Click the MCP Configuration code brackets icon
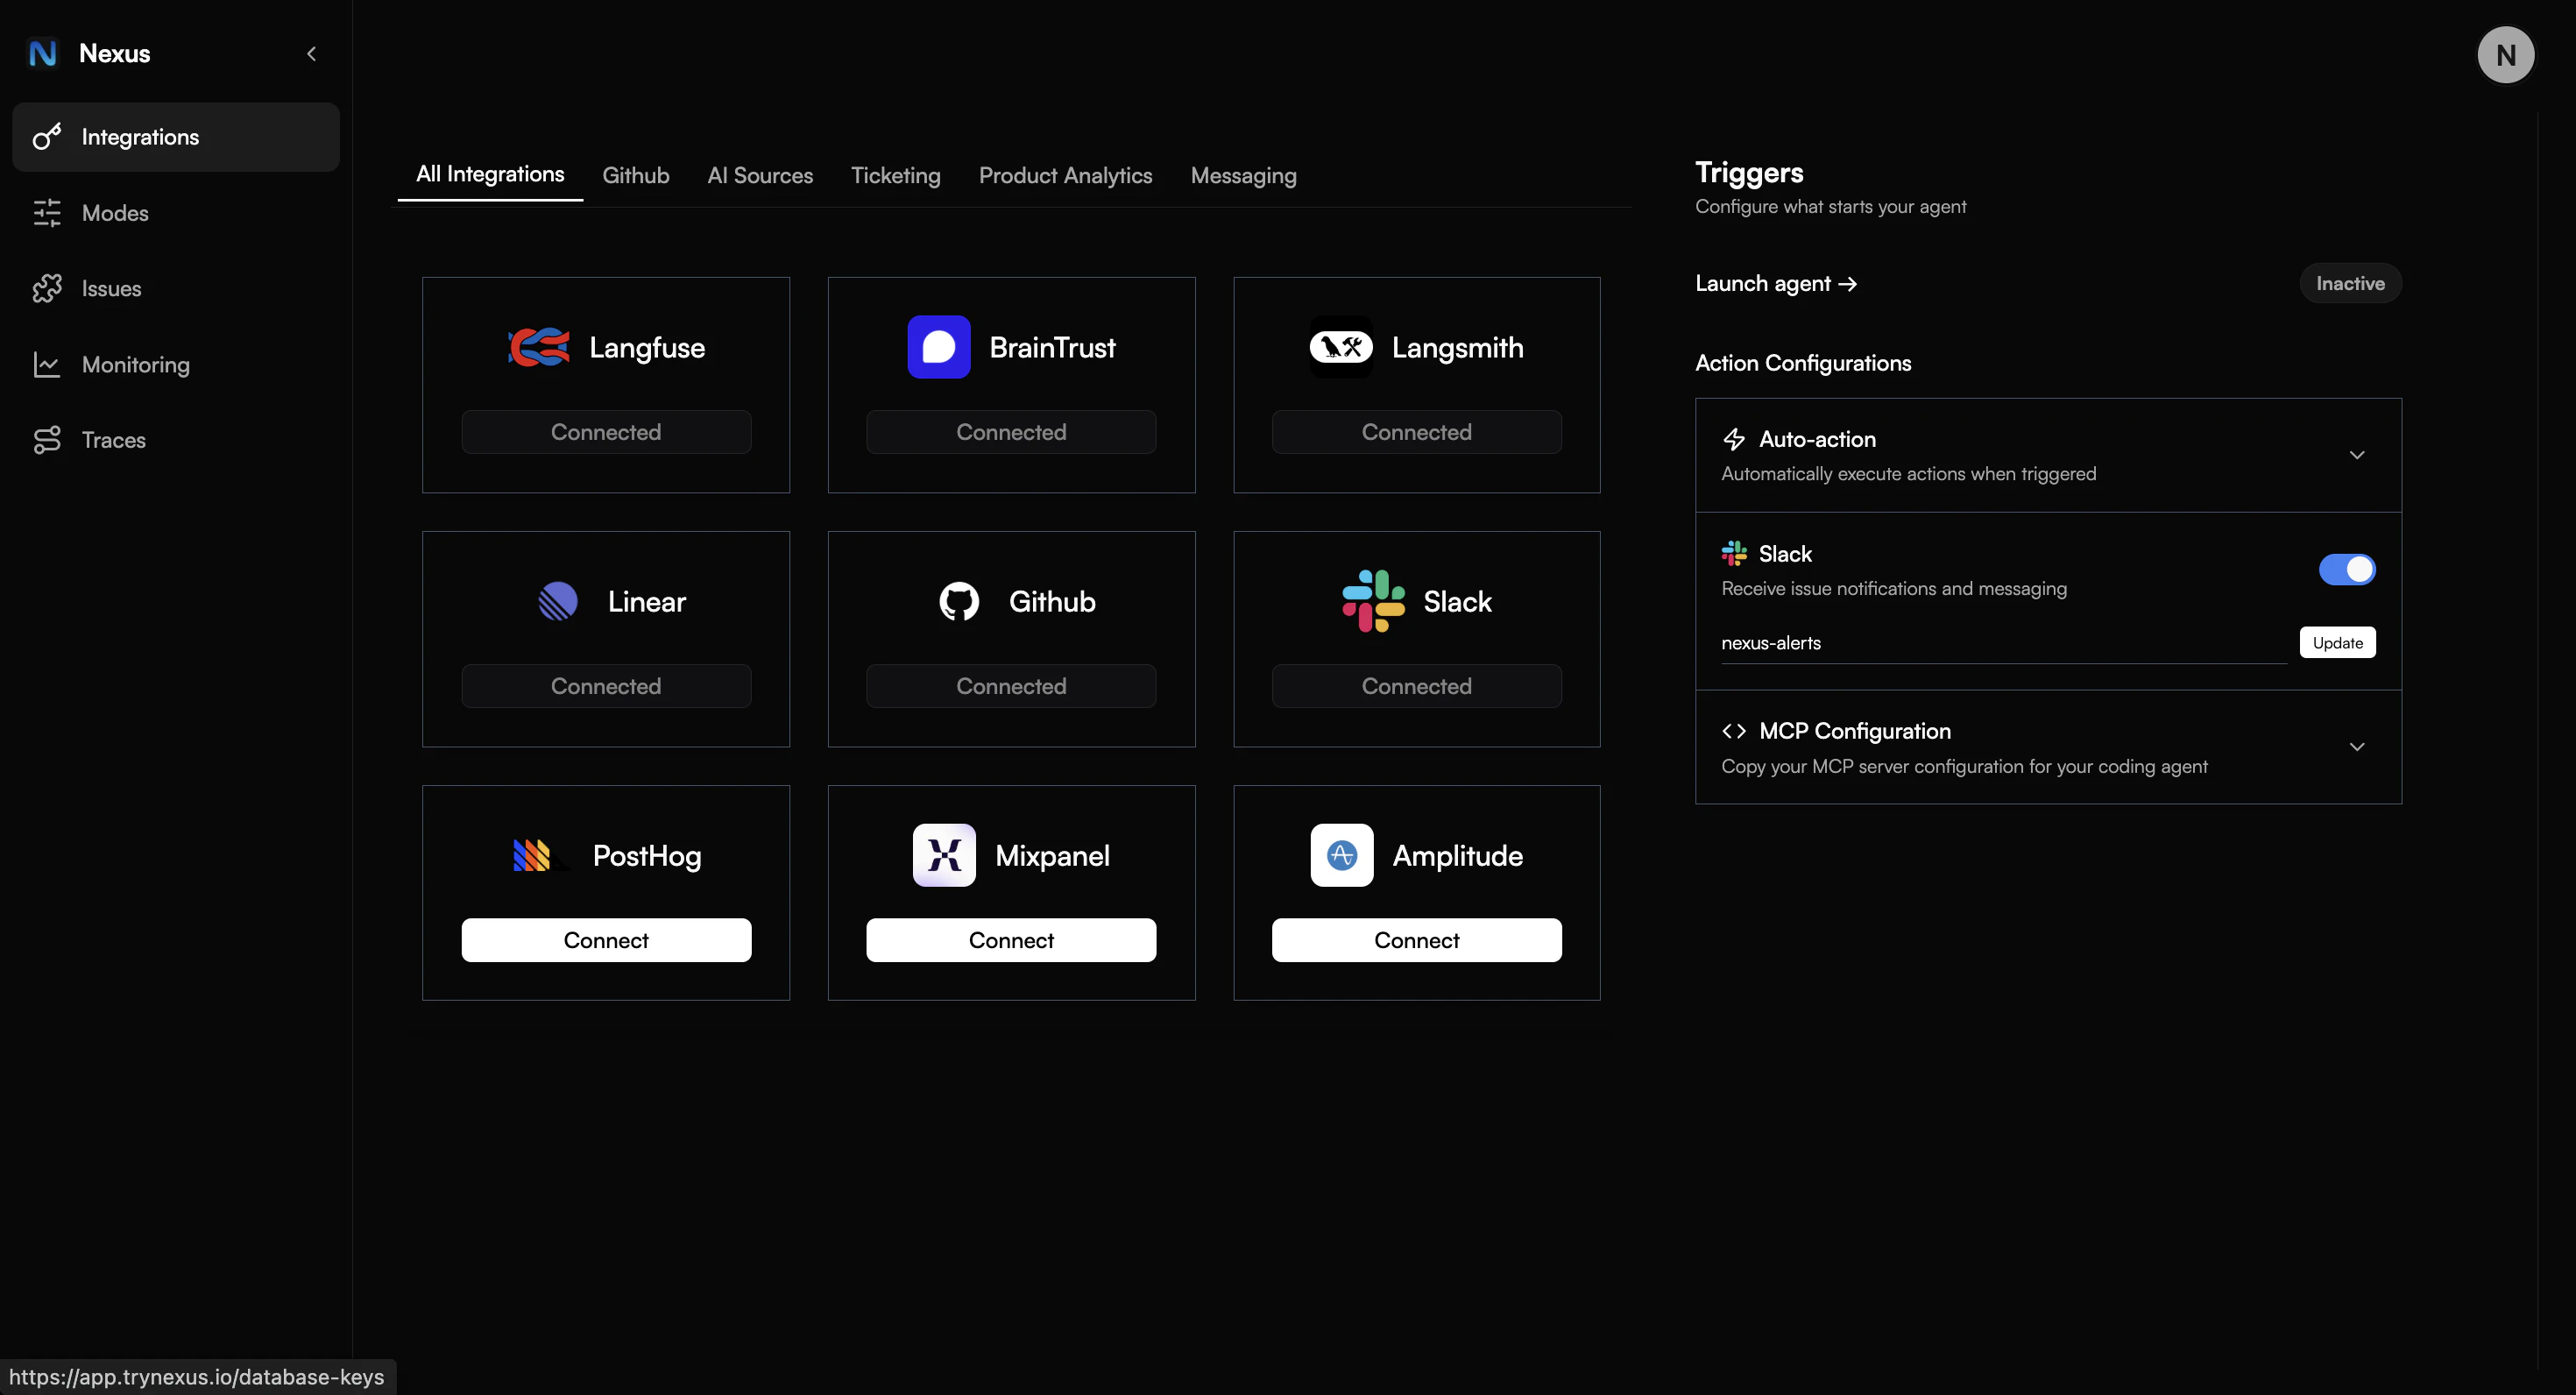This screenshot has width=2576, height=1395. pyautogui.click(x=1734, y=731)
